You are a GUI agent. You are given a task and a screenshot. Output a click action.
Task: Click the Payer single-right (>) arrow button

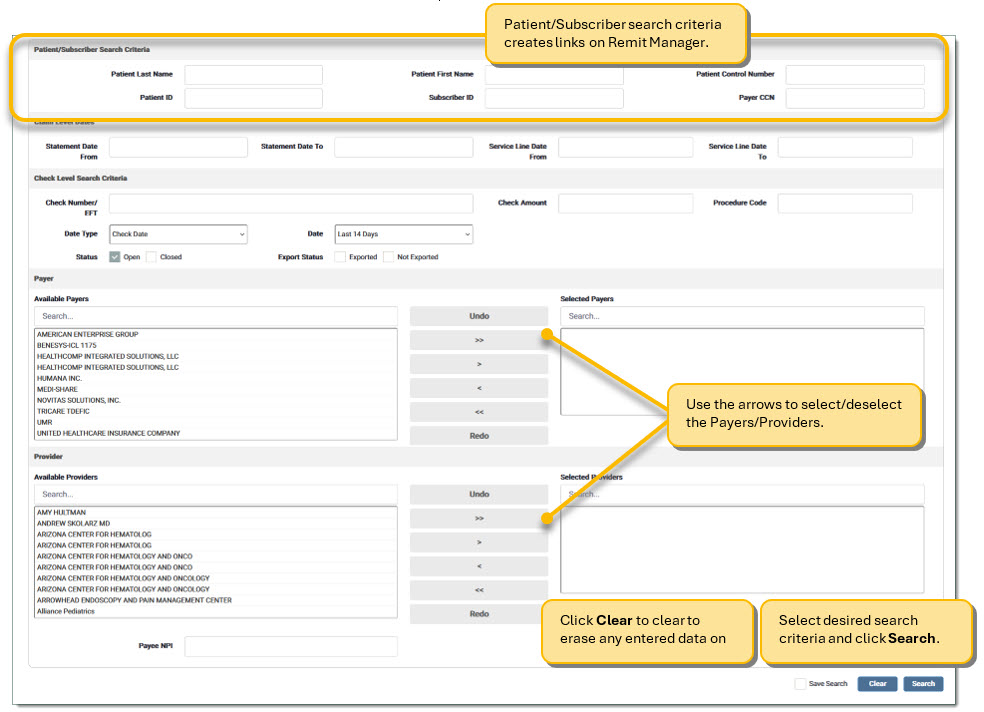pyautogui.click(x=478, y=364)
